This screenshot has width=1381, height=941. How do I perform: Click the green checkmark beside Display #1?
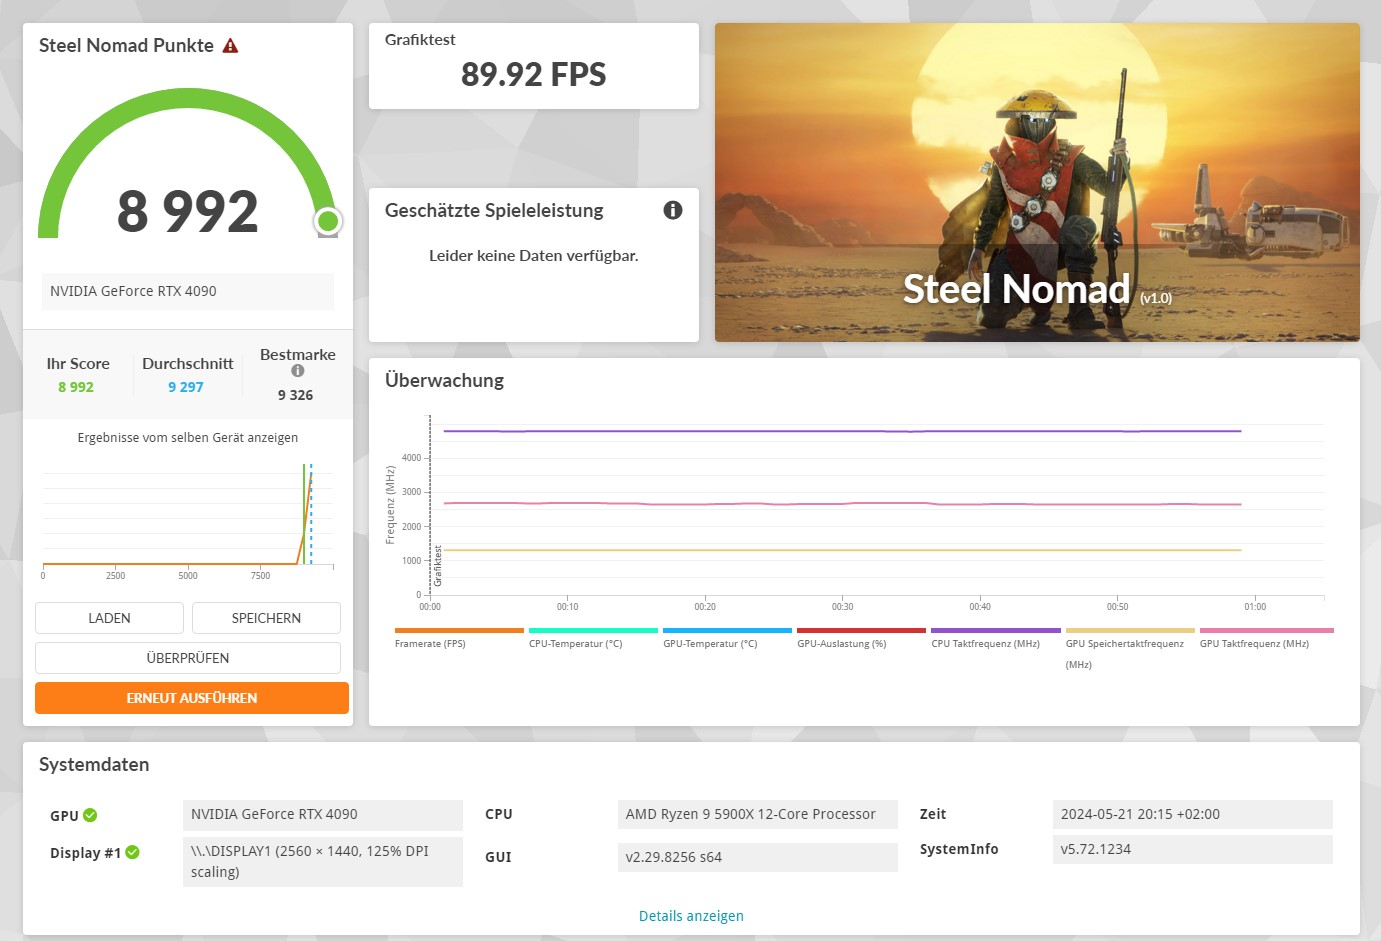tap(134, 853)
